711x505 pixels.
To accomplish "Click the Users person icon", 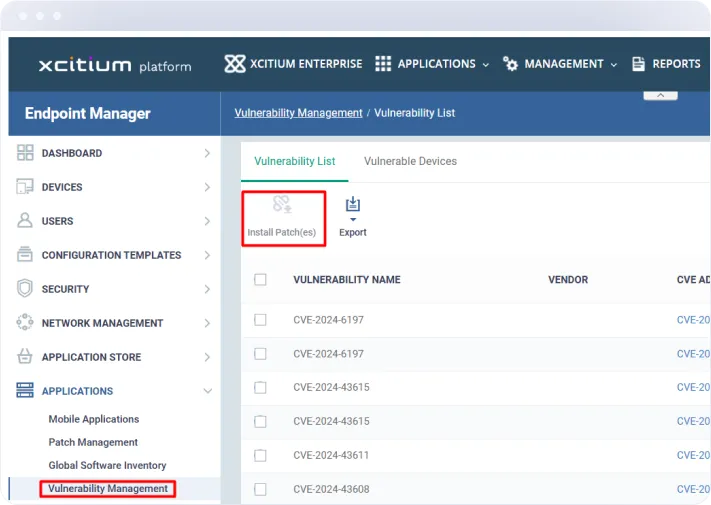I will click(25, 221).
